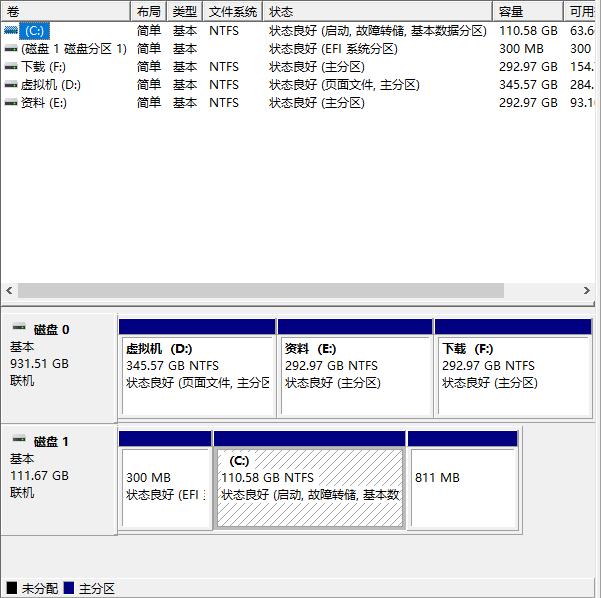Sort by the 布局 column header
601x598 pixels.
click(149, 12)
